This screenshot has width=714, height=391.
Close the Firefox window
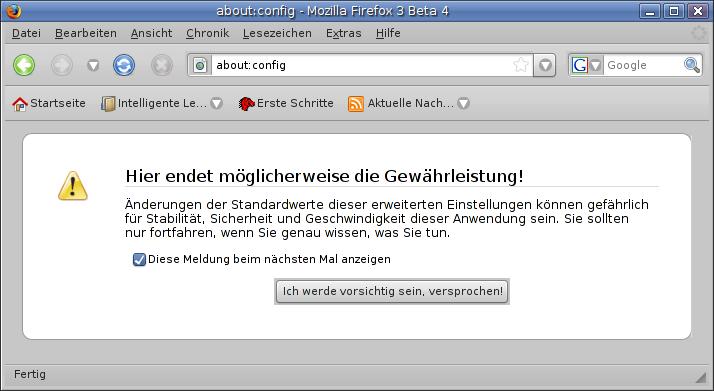coord(698,11)
